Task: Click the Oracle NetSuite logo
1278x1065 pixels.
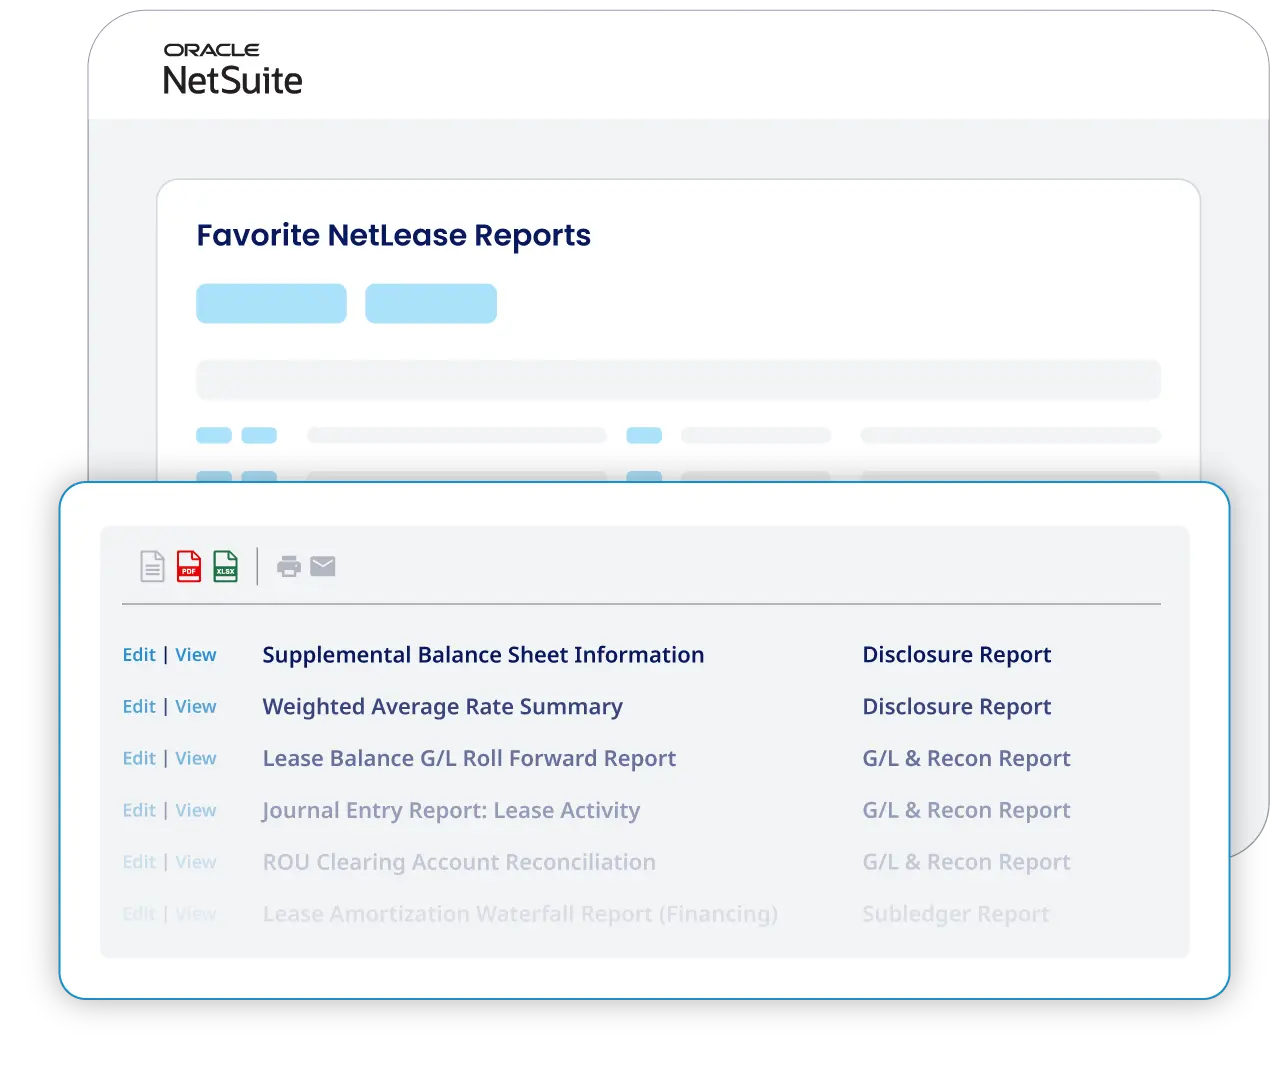Action: pos(233,69)
